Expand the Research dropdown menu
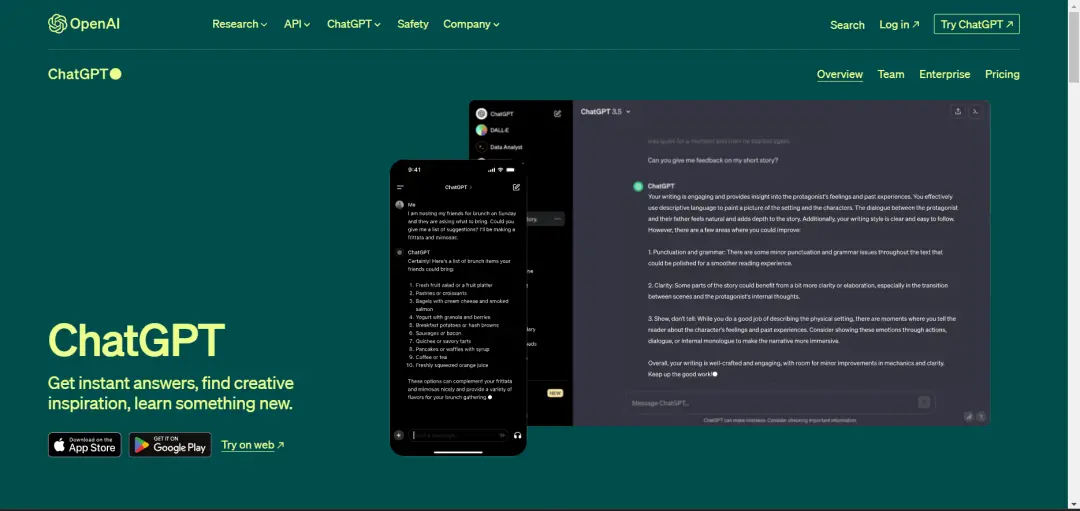The height and width of the screenshot is (511, 1080). point(239,24)
